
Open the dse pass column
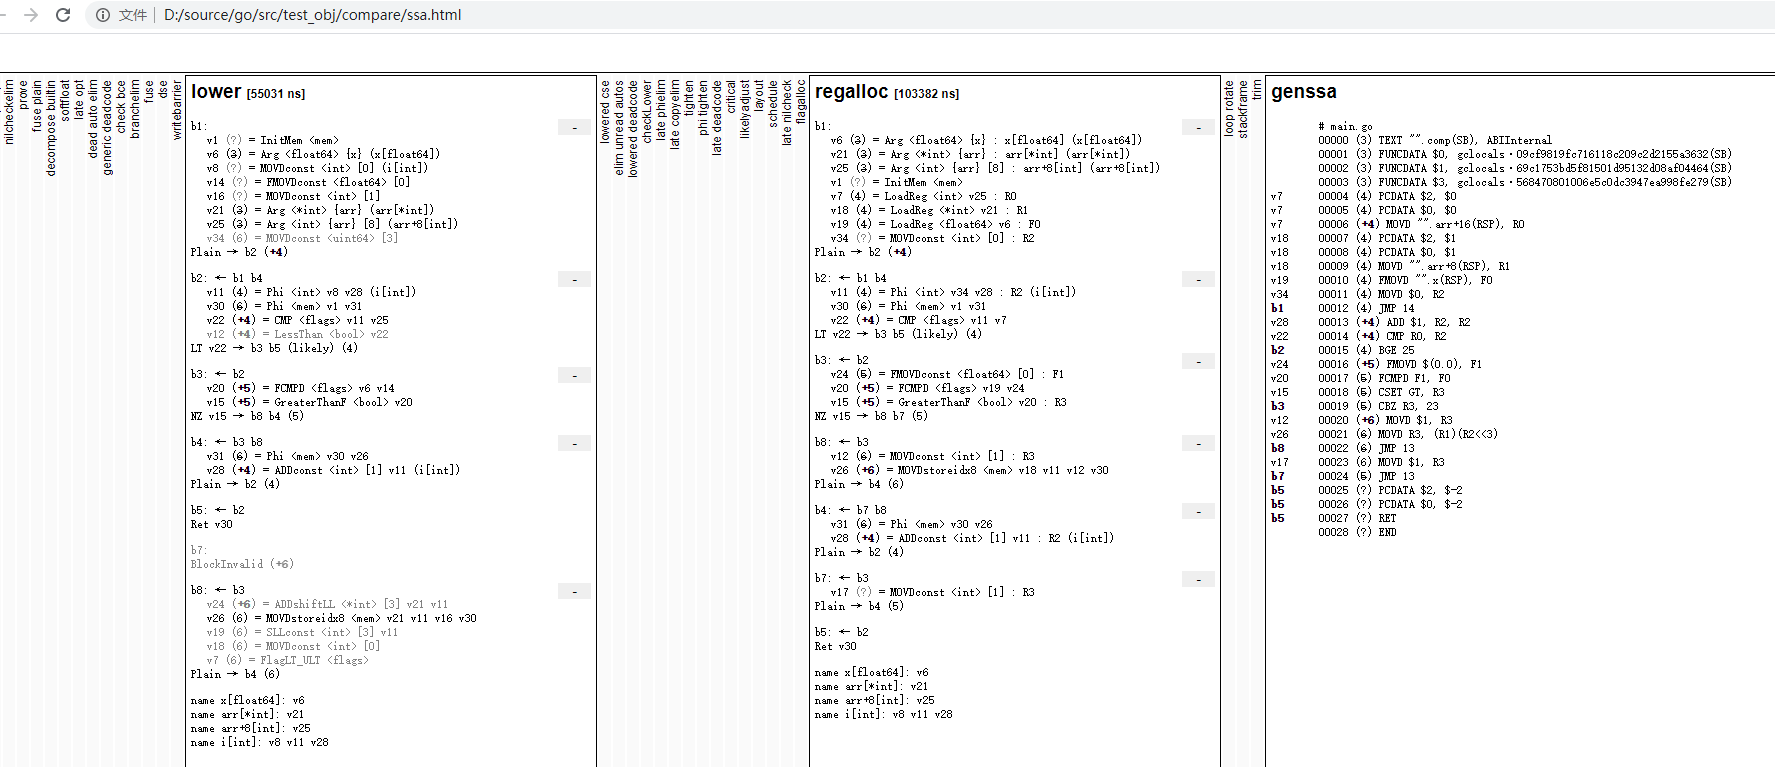coord(163,89)
